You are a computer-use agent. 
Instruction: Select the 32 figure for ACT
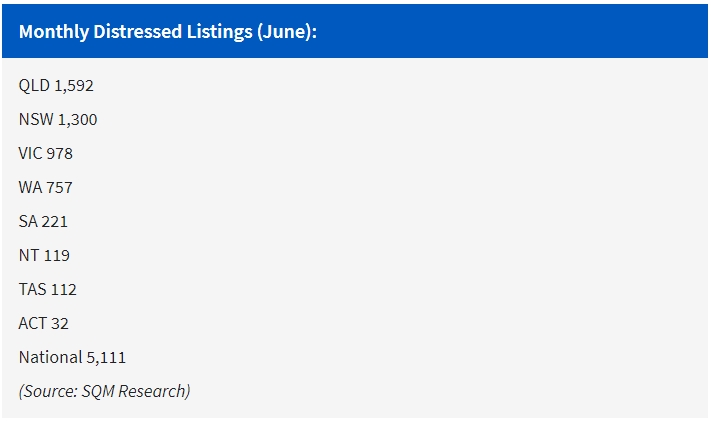click(59, 324)
